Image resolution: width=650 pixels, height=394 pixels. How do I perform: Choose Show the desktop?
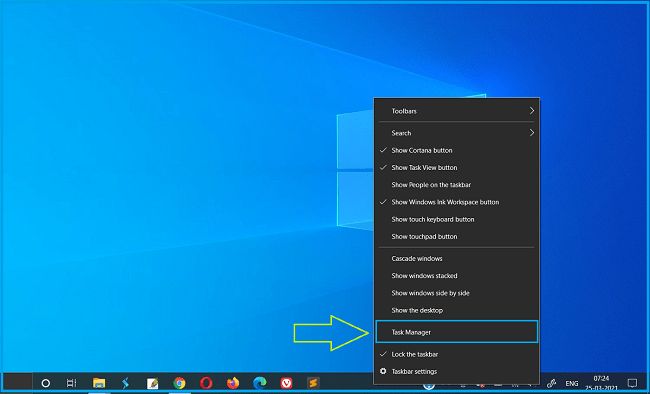pos(457,310)
